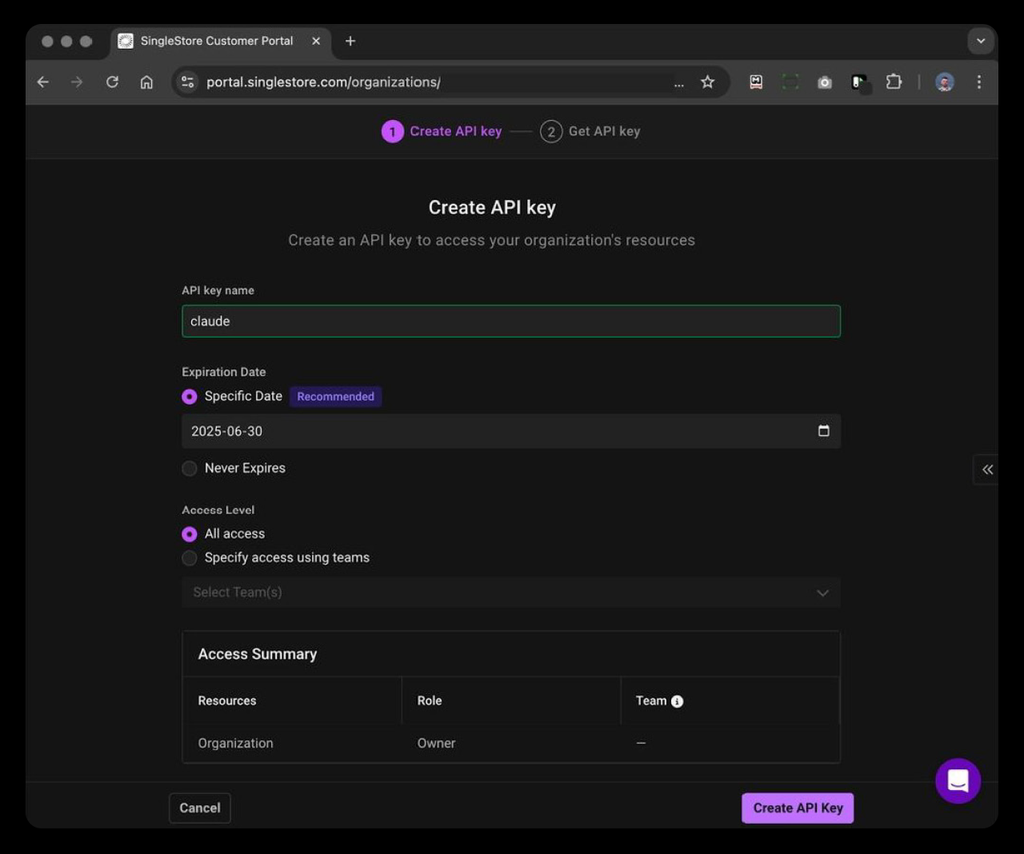Click the browser forward arrow
Image resolution: width=1024 pixels, height=854 pixels.
(77, 82)
